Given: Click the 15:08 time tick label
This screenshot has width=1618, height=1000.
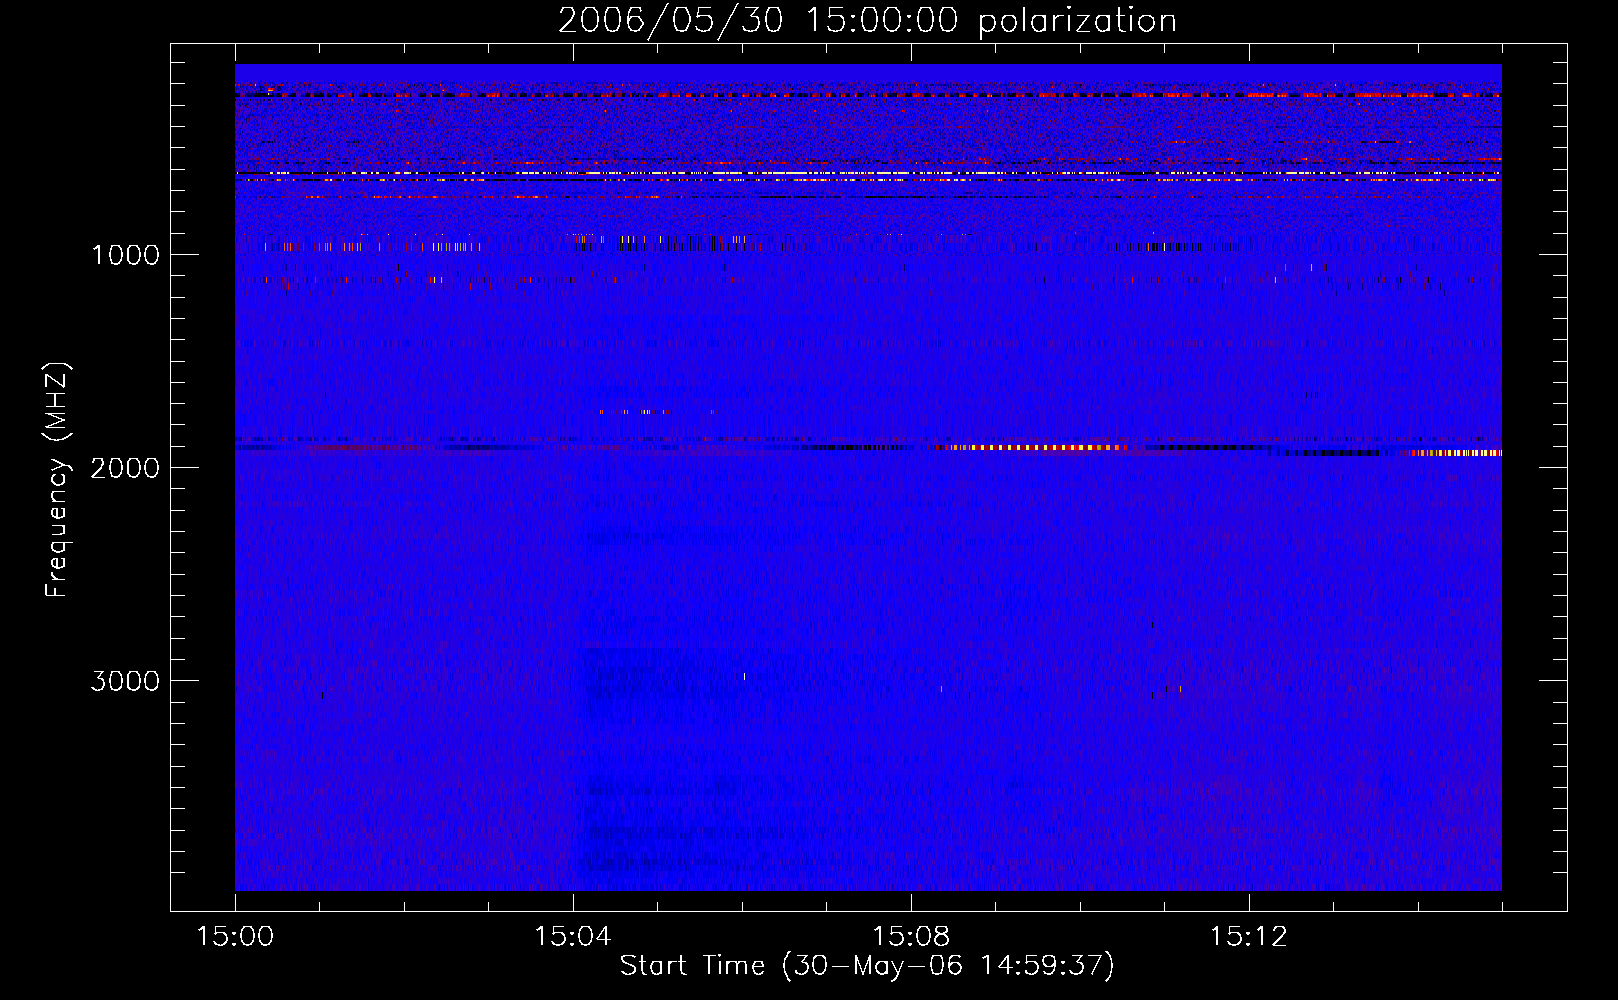Looking at the screenshot, I should pos(910,937).
